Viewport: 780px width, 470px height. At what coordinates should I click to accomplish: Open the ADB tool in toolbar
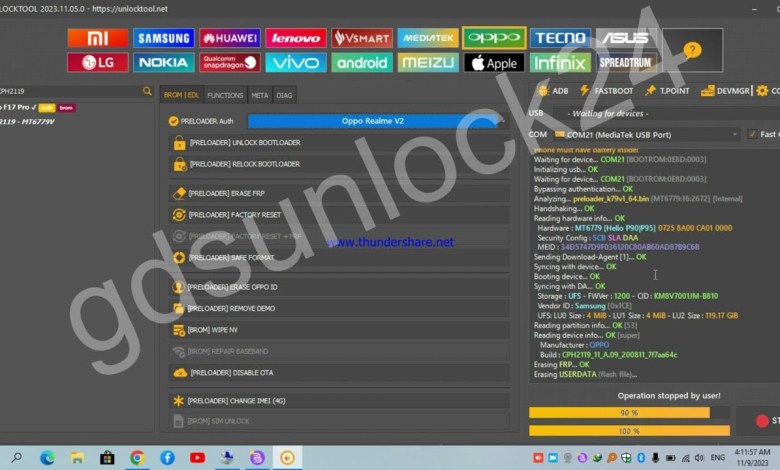(x=553, y=90)
